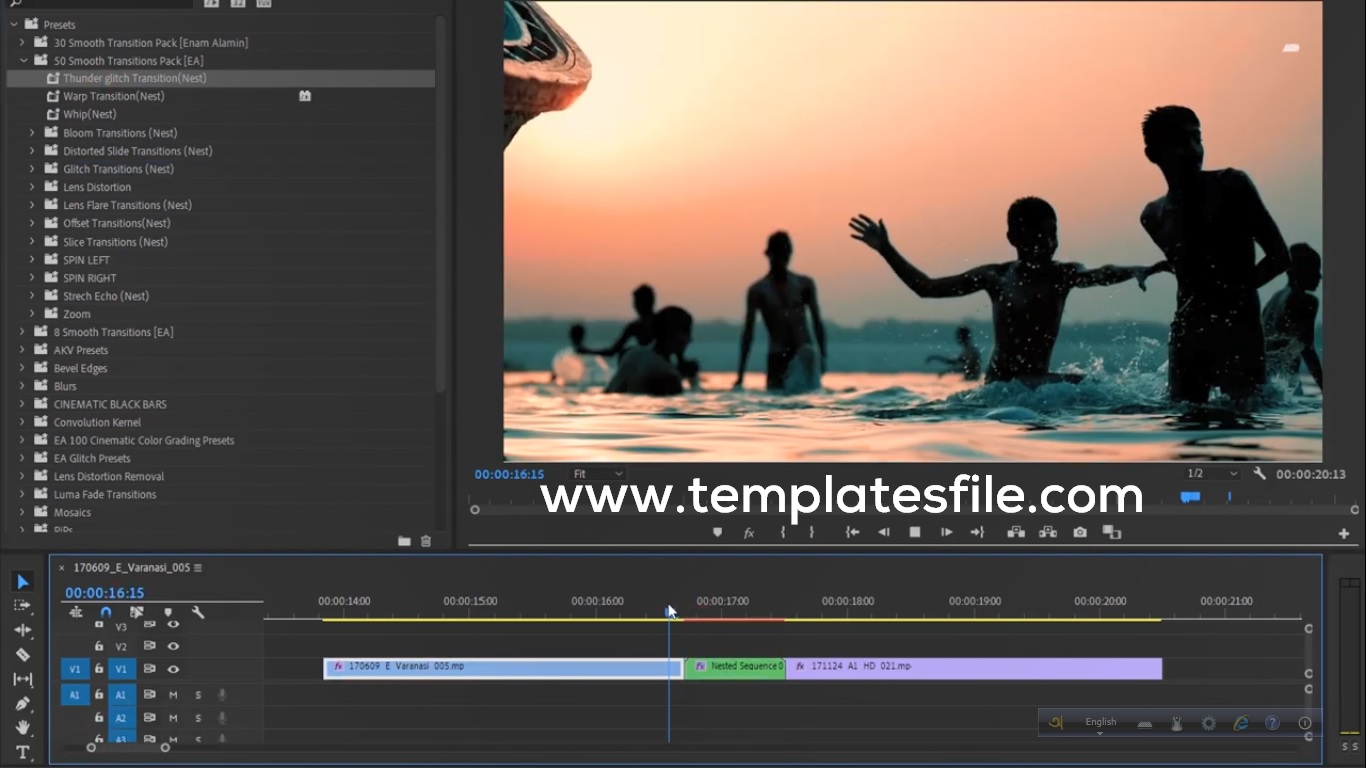Select the Nested Sequence clip on timeline
This screenshot has height=768, width=1366.
(x=735, y=668)
